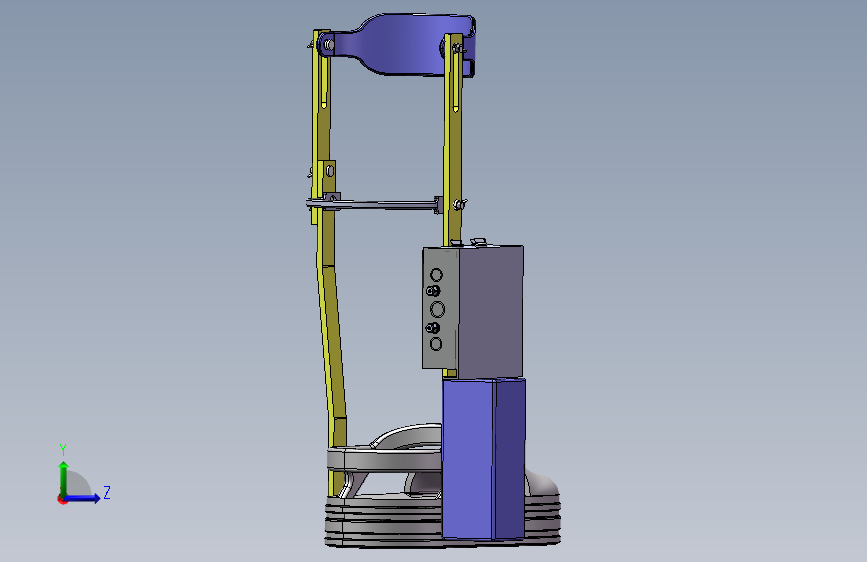867x562 pixels.
Task: Select the gray control box with round holes
Action: (x=473, y=311)
